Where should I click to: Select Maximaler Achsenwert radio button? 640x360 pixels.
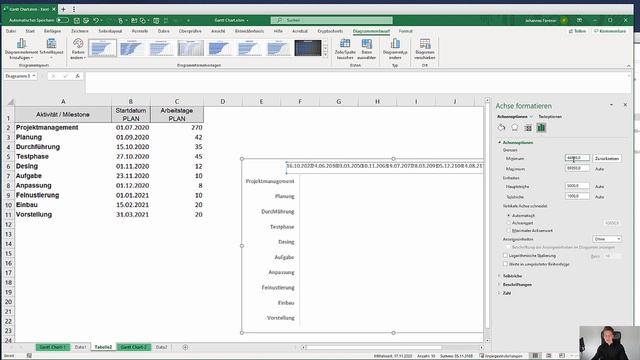click(x=509, y=231)
